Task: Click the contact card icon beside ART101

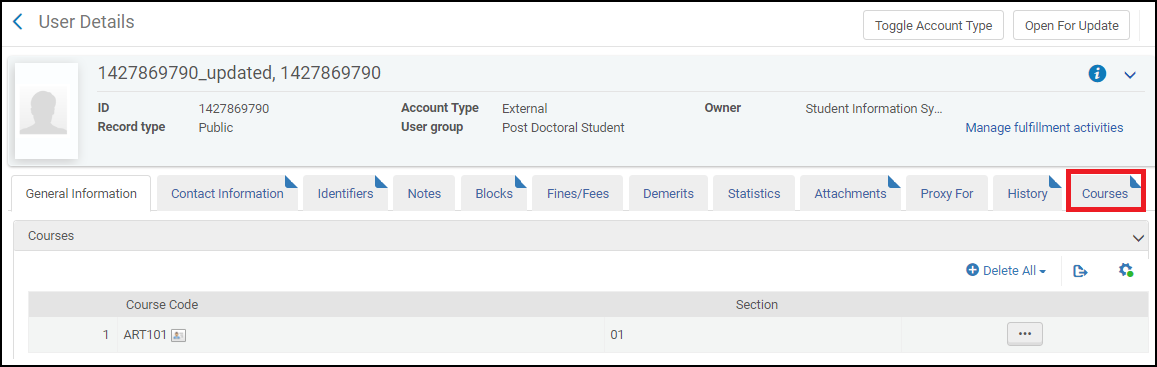Action: [178, 335]
